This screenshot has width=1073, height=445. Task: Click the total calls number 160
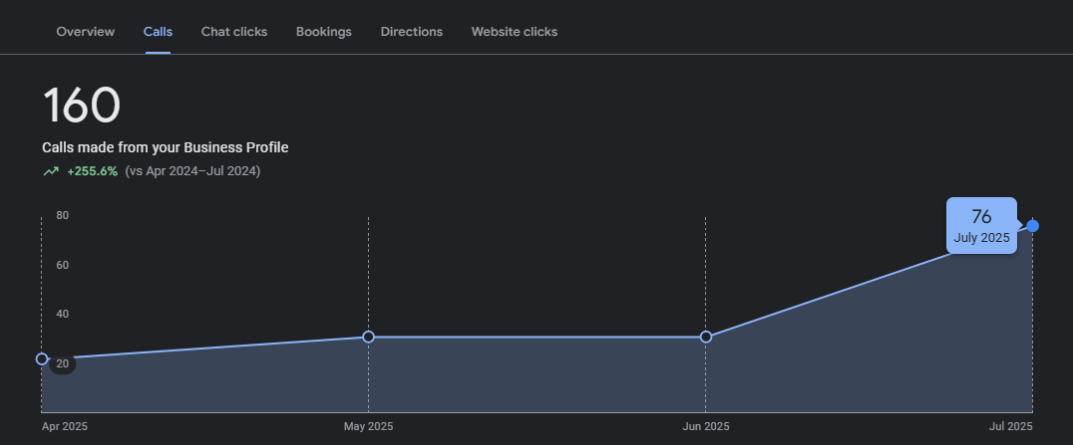tap(81, 105)
